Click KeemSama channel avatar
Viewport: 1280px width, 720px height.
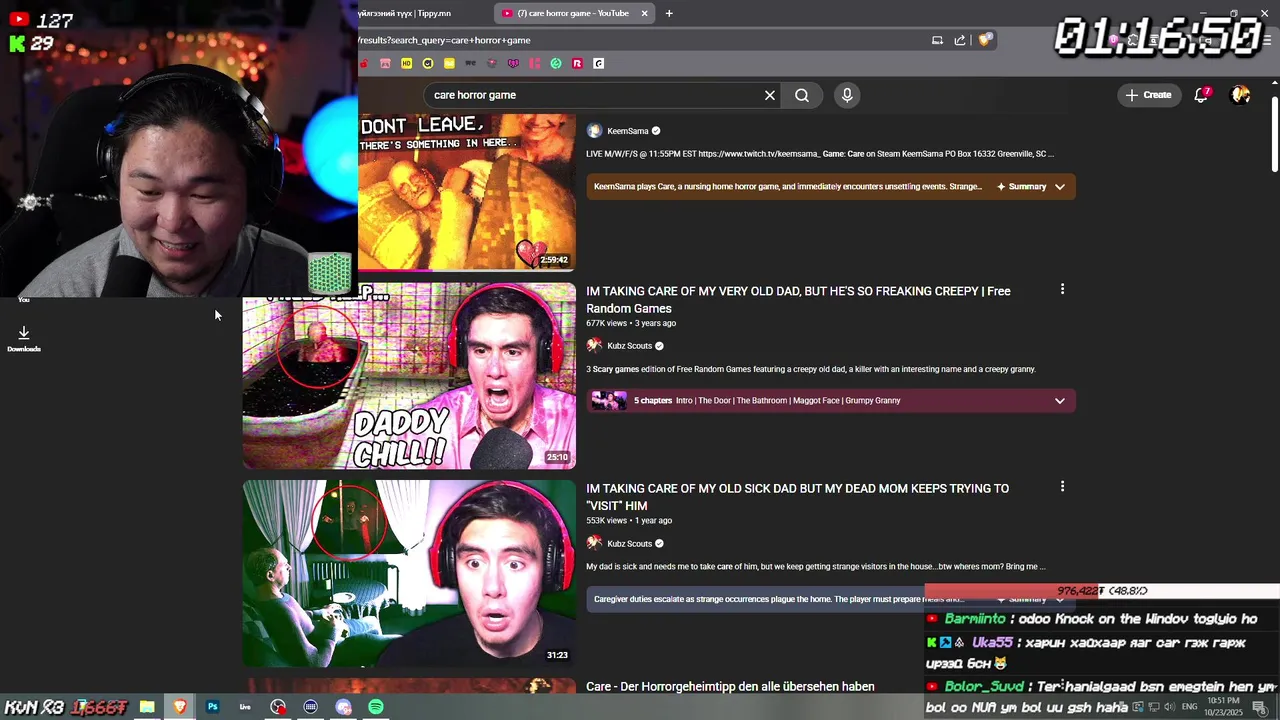pos(594,131)
